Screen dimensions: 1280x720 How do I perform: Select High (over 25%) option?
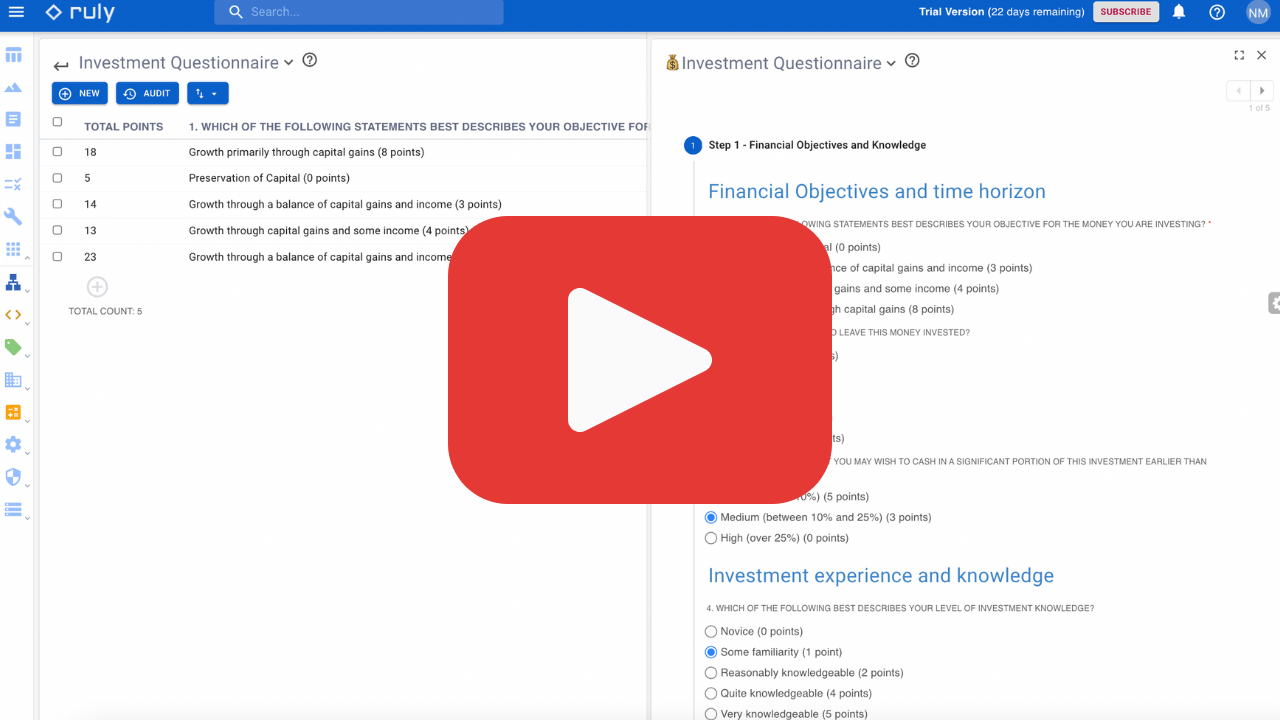(x=711, y=538)
